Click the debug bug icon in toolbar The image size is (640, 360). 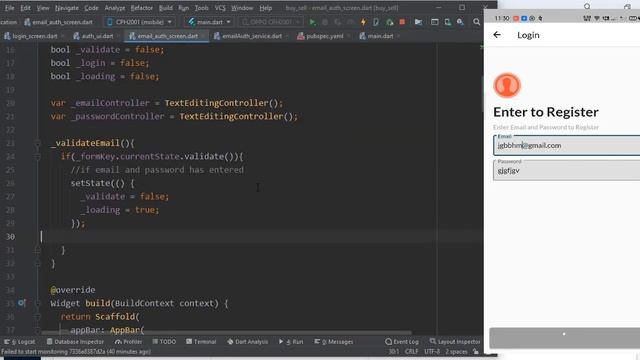pos(325,22)
